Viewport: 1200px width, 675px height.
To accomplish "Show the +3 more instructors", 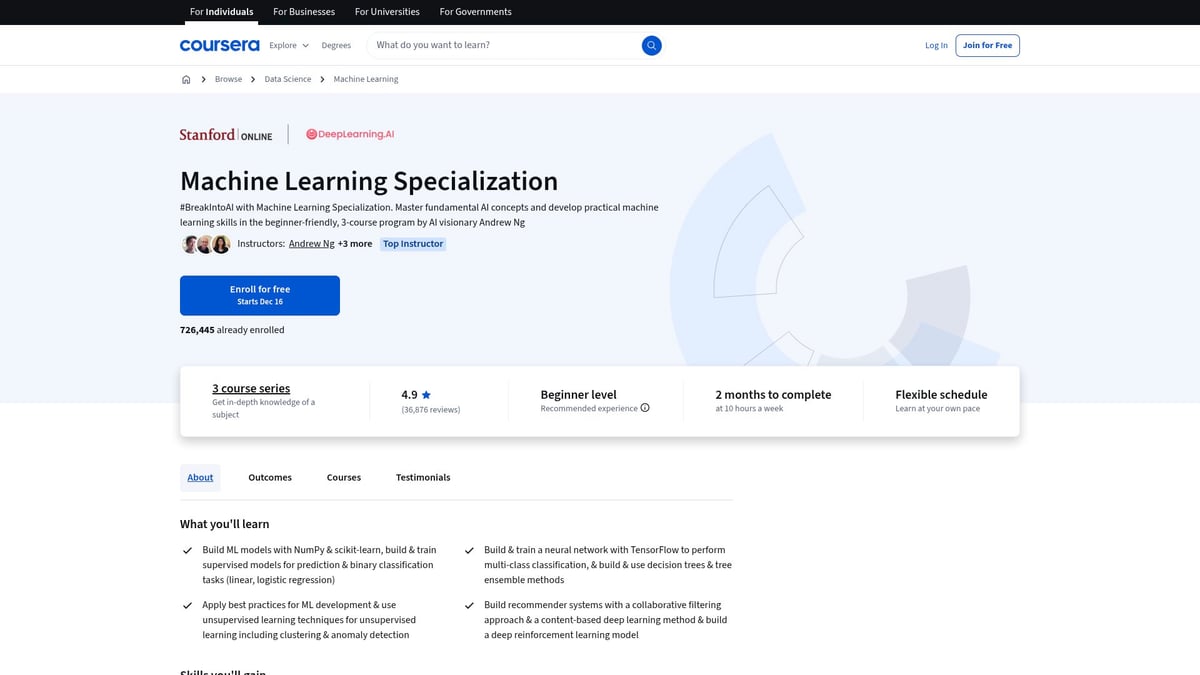I will (x=355, y=244).
